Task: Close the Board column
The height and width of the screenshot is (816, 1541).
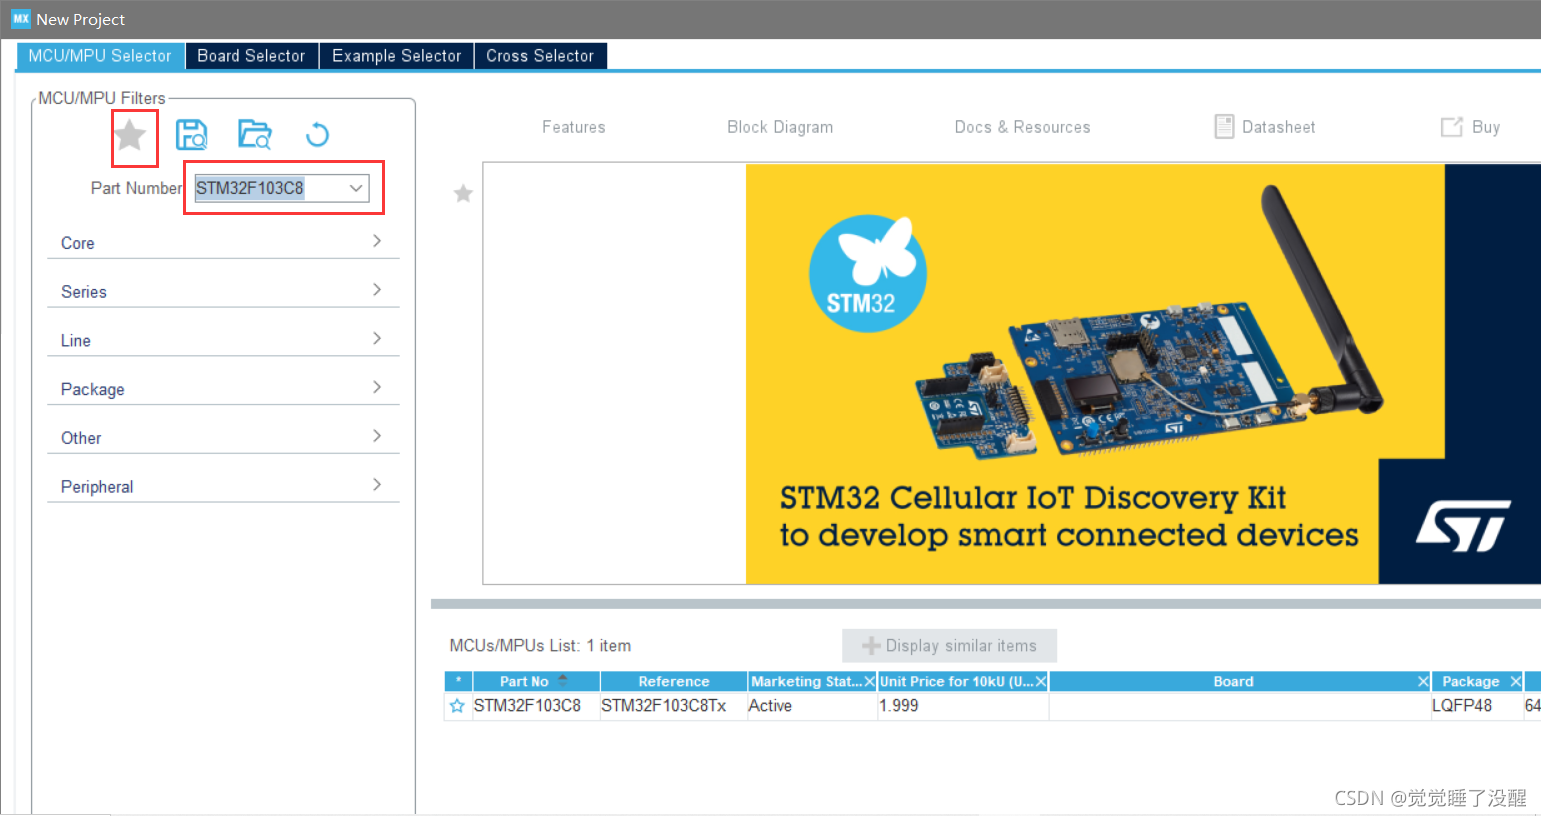Action: pyautogui.click(x=1423, y=681)
